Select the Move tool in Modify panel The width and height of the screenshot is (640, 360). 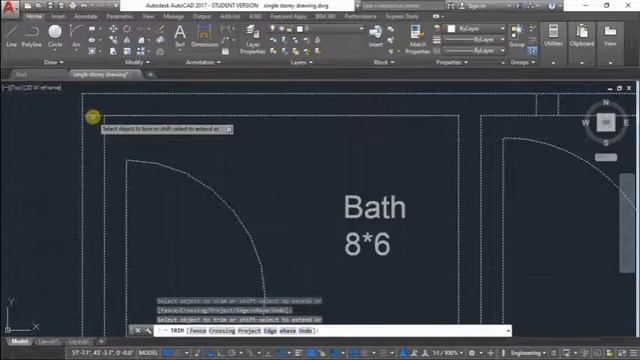tap(113, 29)
